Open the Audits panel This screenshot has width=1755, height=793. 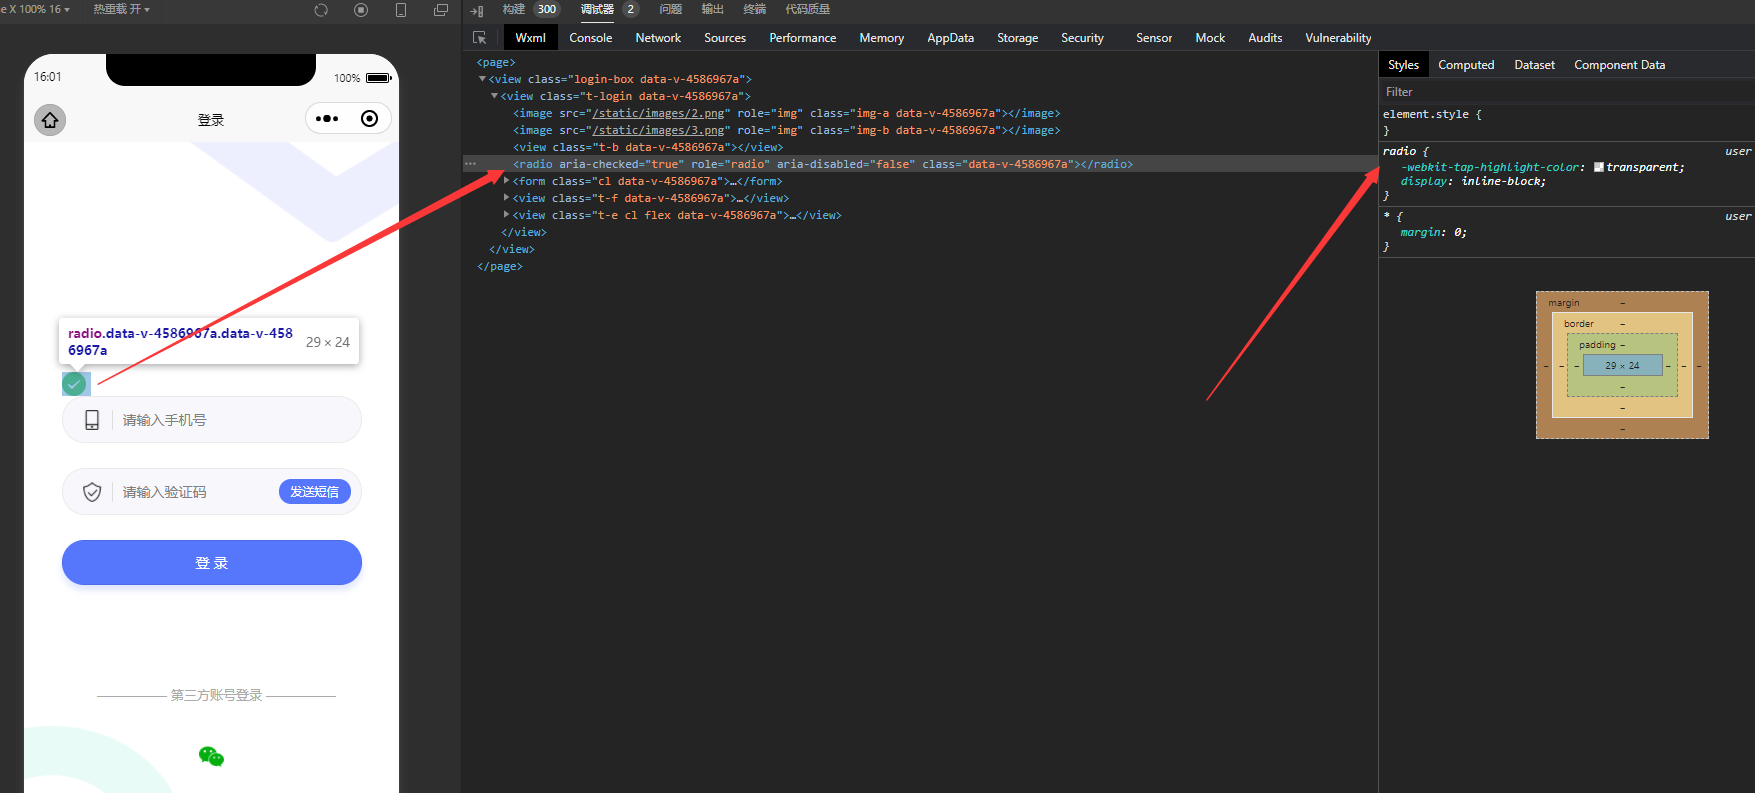coord(1265,38)
